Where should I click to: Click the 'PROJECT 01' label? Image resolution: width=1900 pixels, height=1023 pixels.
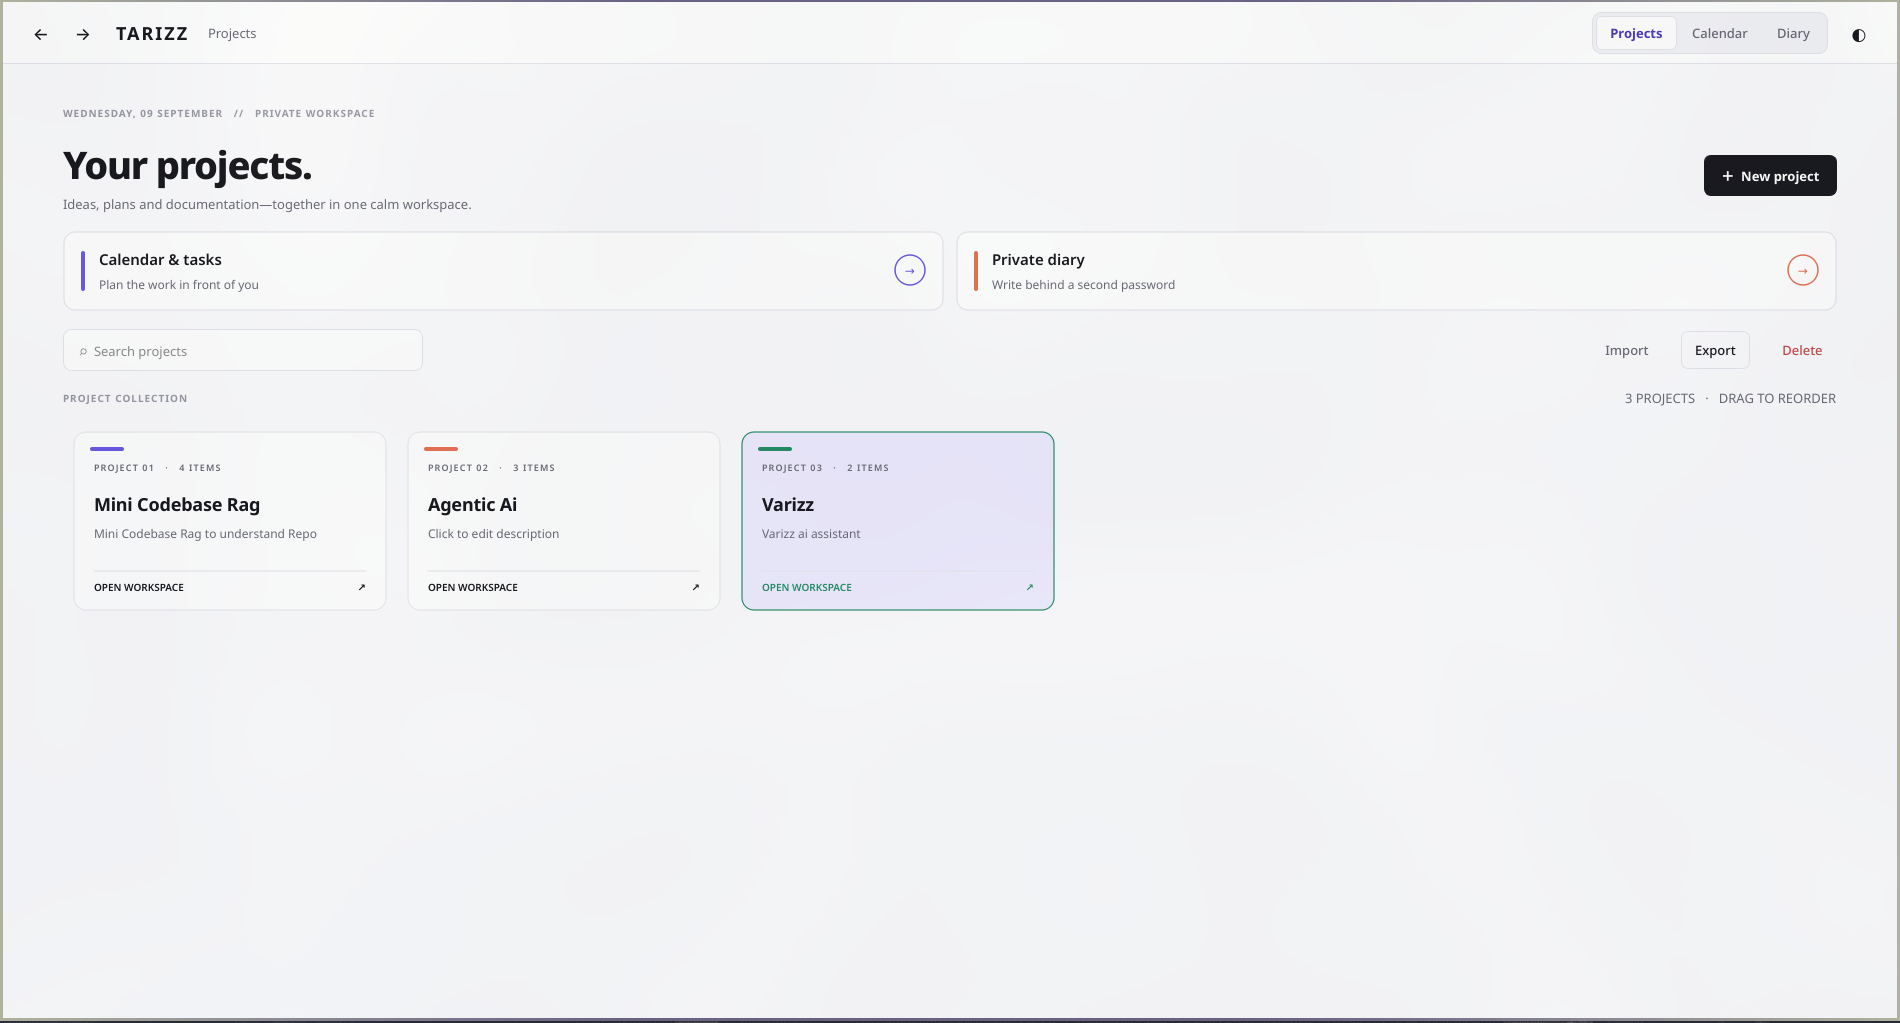(124, 468)
